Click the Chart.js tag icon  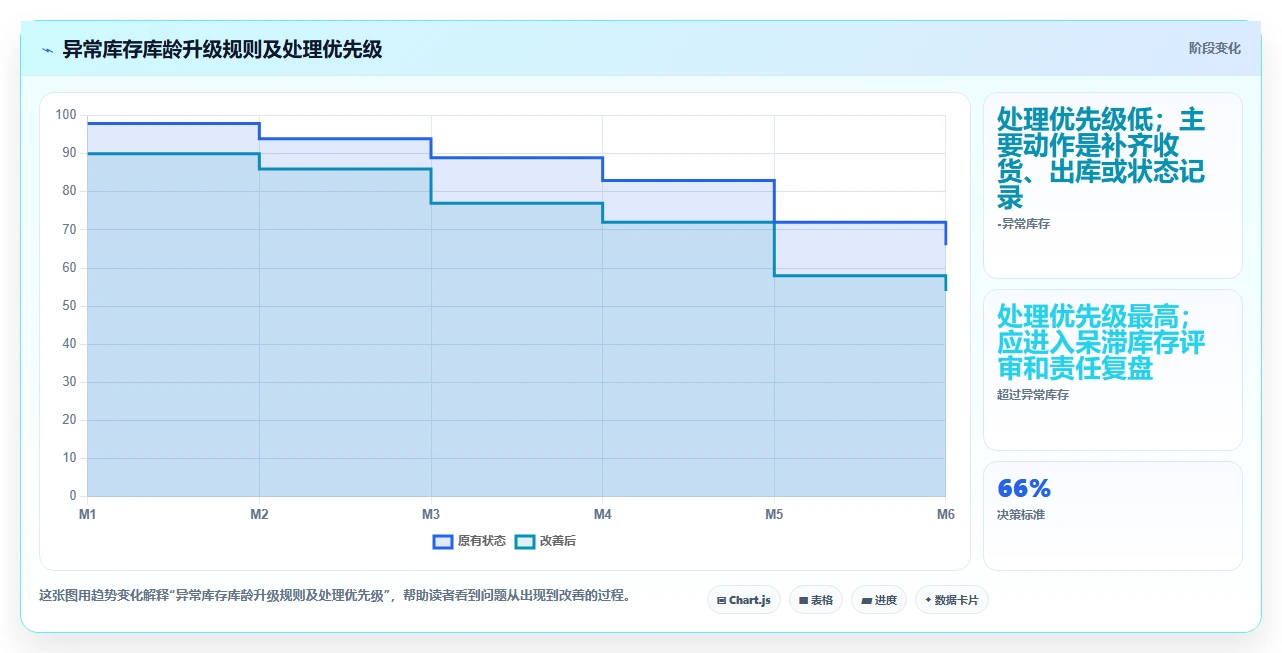721,600
